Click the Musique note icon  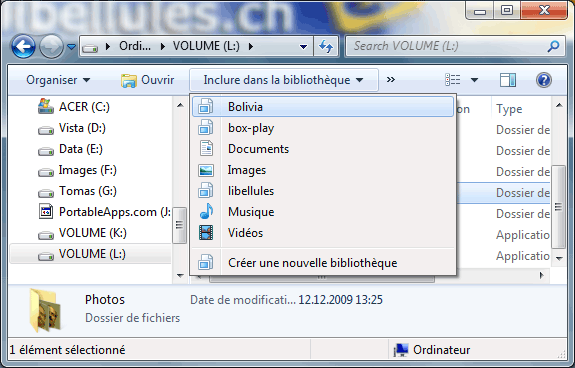tap(206, 211)
